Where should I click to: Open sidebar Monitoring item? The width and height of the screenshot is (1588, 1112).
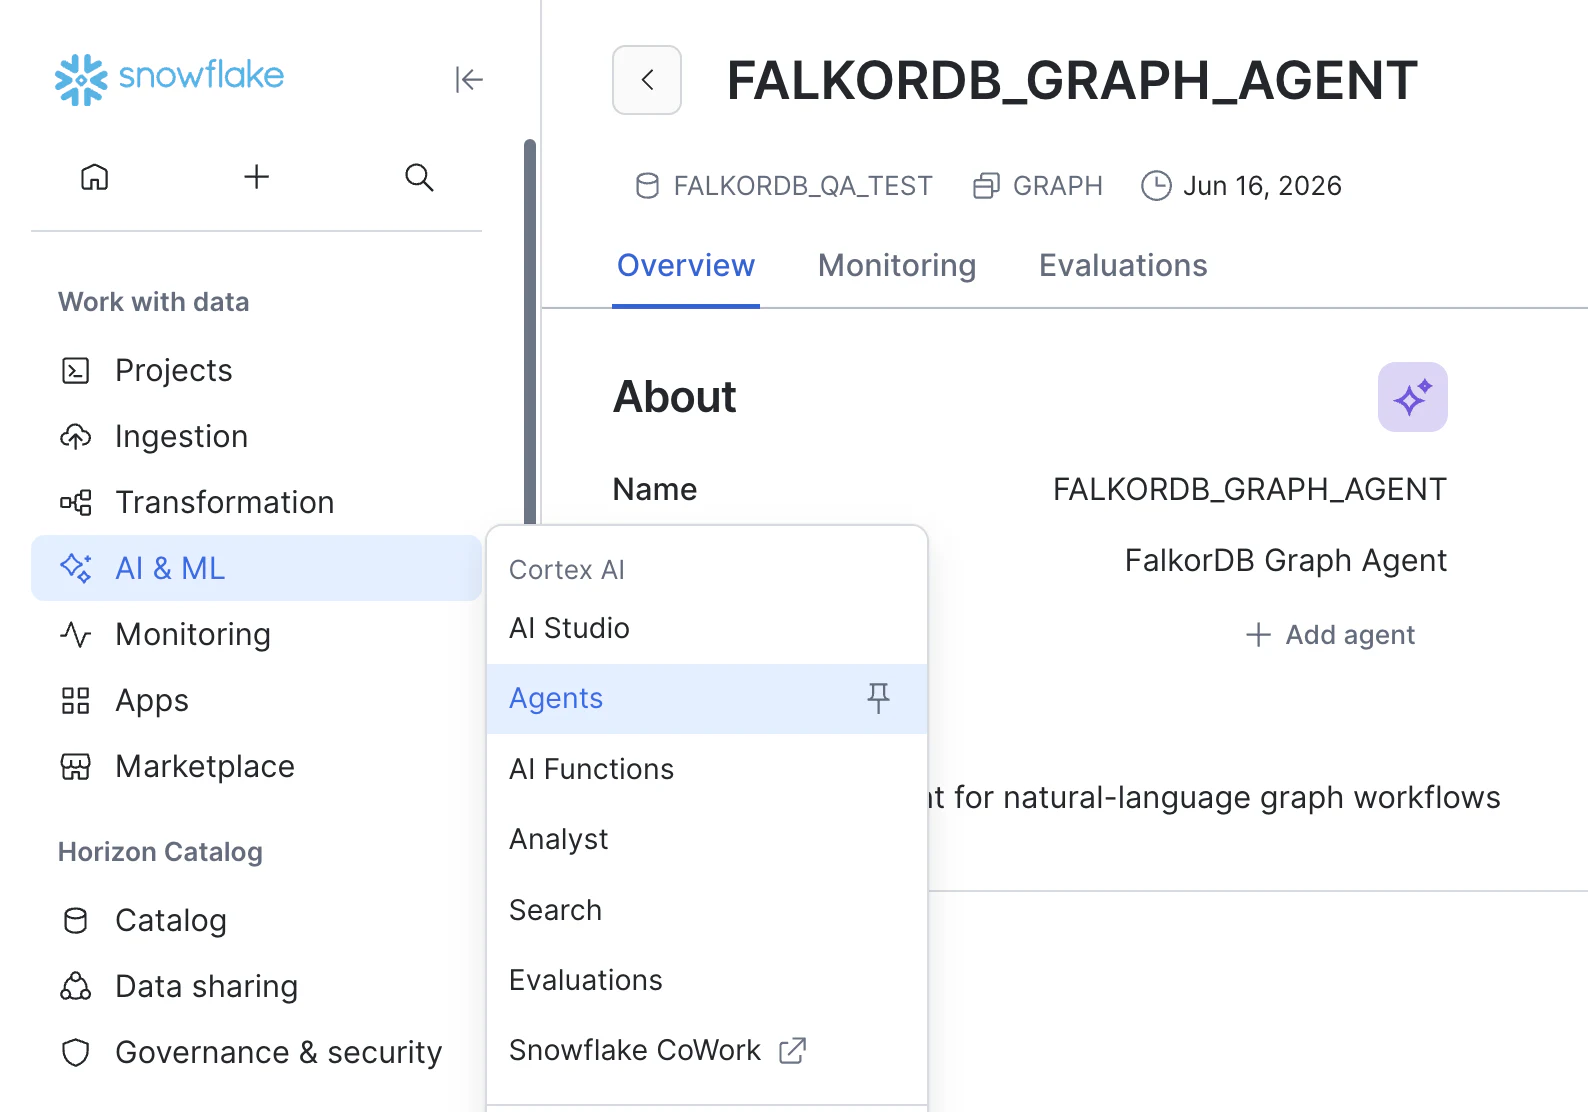click(256, 634)
